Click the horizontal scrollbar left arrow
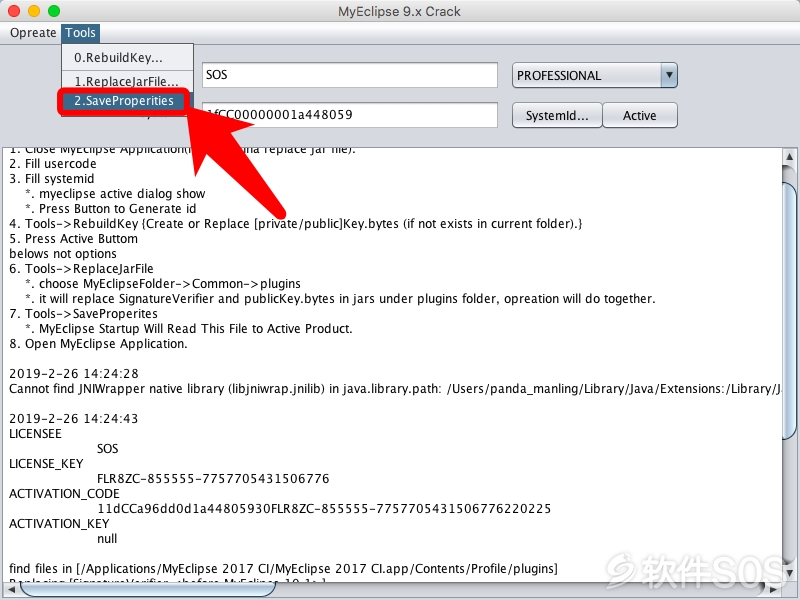Screen dimensions: 800x600 (11, 589)
